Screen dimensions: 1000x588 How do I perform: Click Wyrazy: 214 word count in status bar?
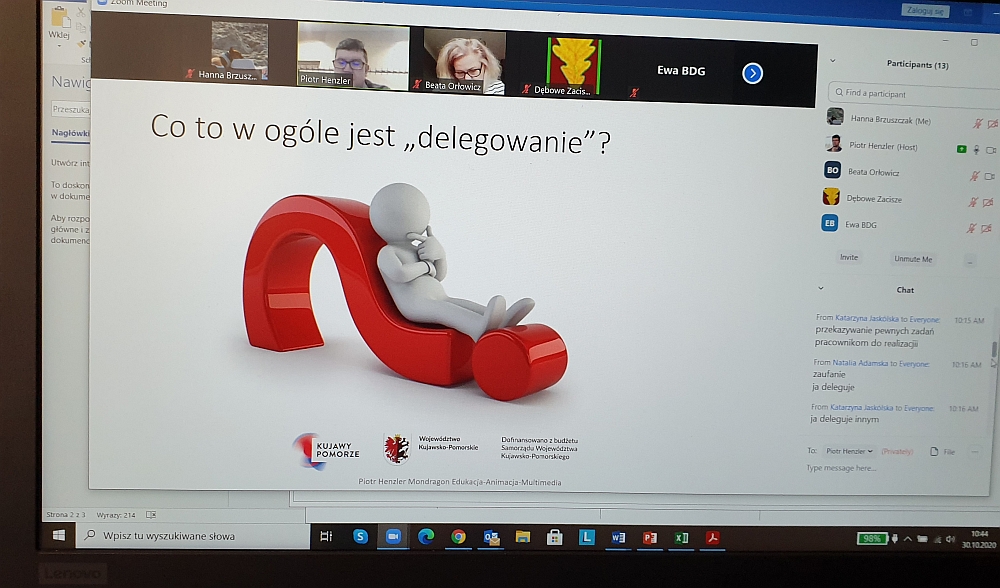coord(116,515)
